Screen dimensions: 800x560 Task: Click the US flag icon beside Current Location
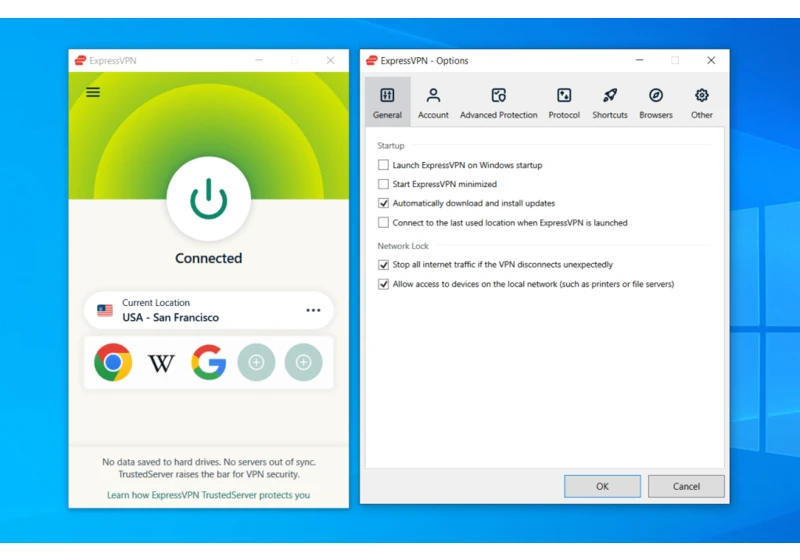click(105, 310)
